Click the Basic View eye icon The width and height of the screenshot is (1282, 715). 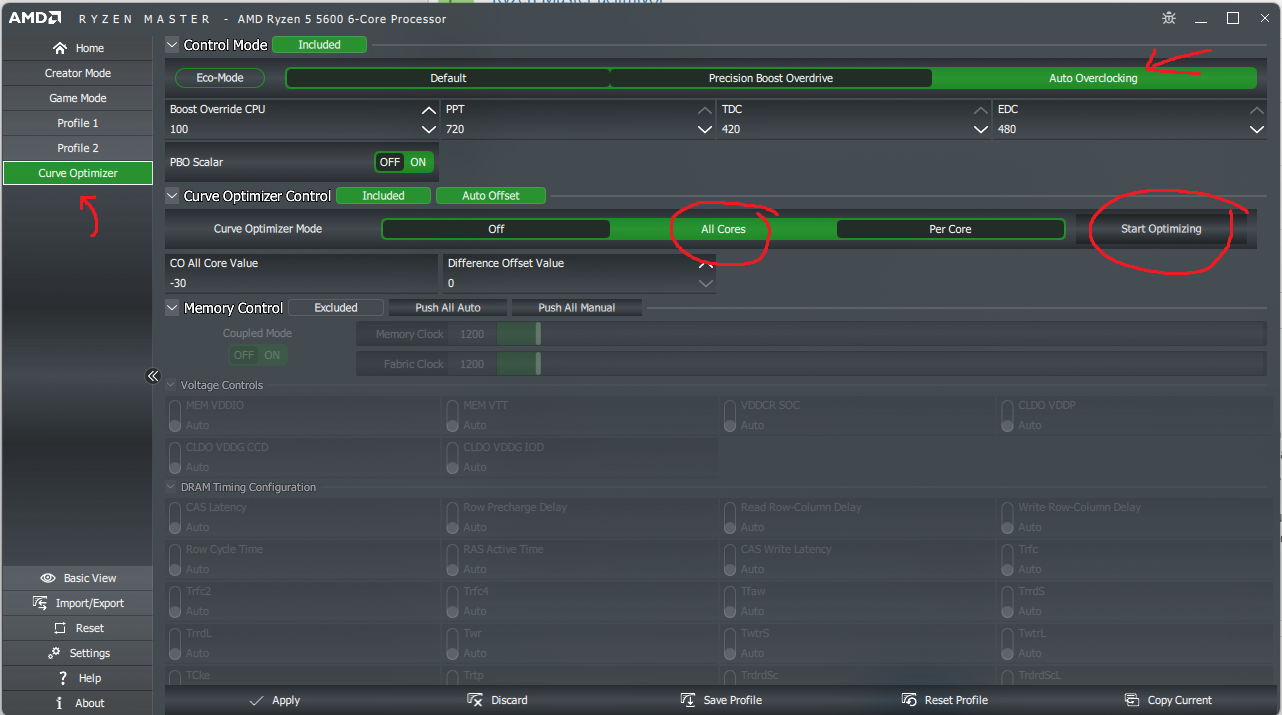(x=47, y=578)
